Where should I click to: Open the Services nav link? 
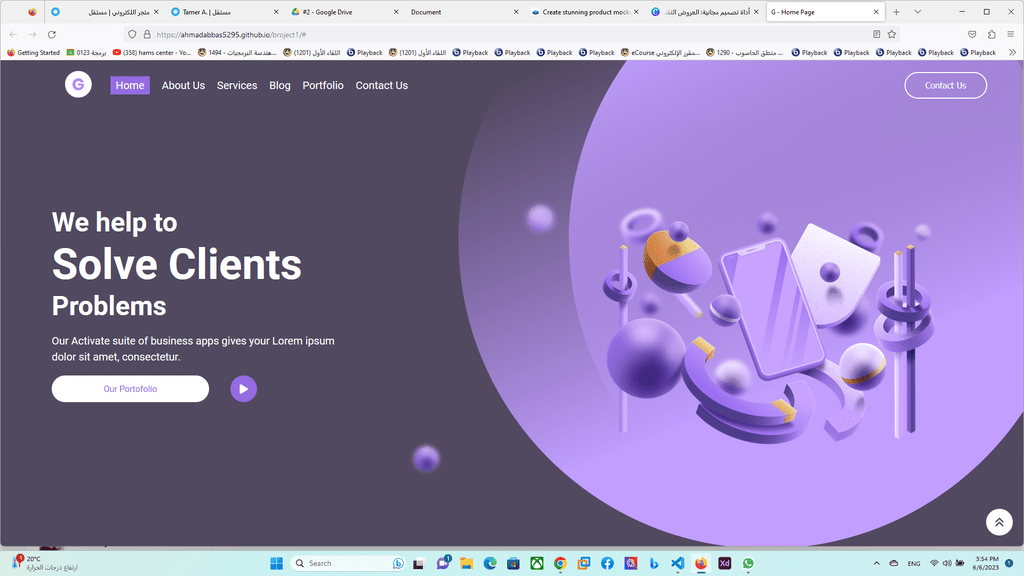237,86
